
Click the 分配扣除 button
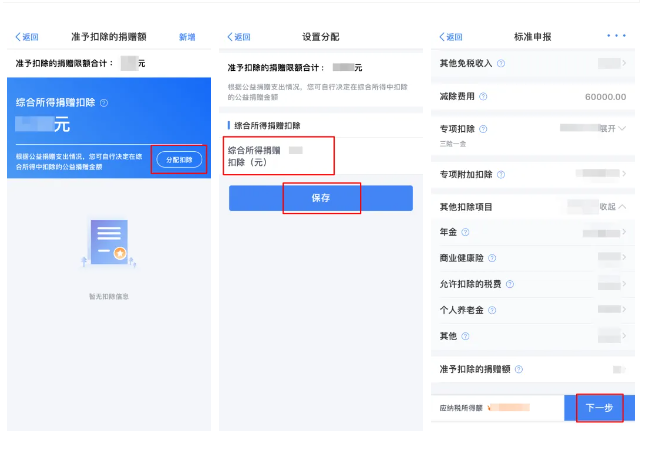(x=179, y=159)
